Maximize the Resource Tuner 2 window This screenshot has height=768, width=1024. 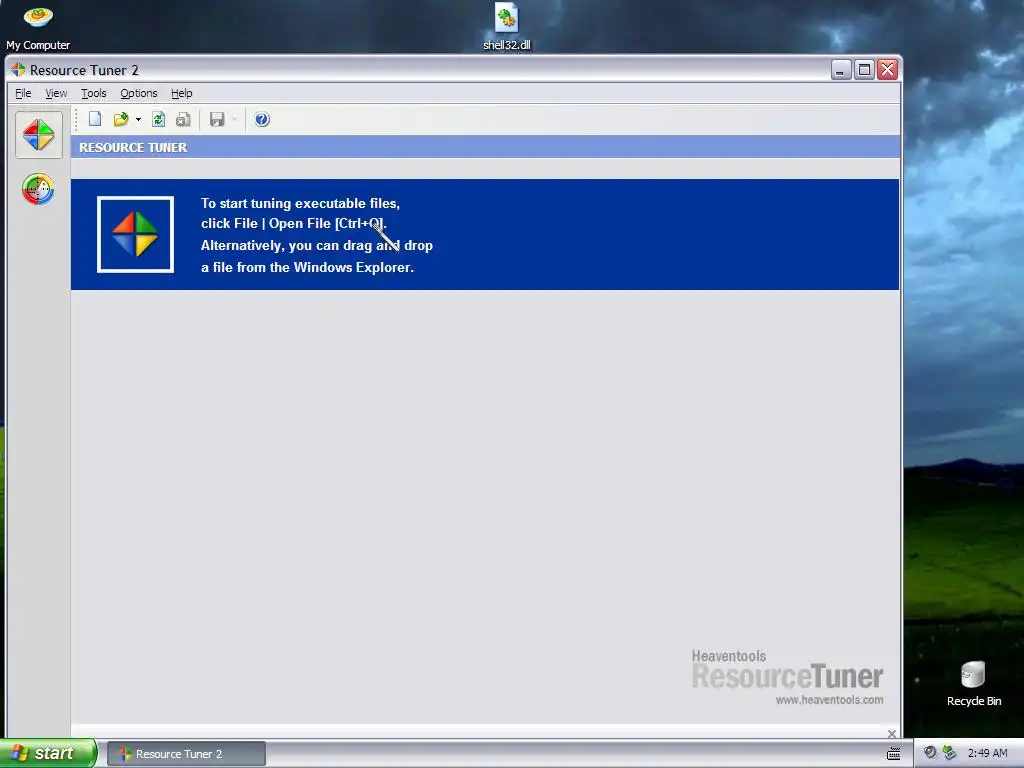(x=864, y=69)
